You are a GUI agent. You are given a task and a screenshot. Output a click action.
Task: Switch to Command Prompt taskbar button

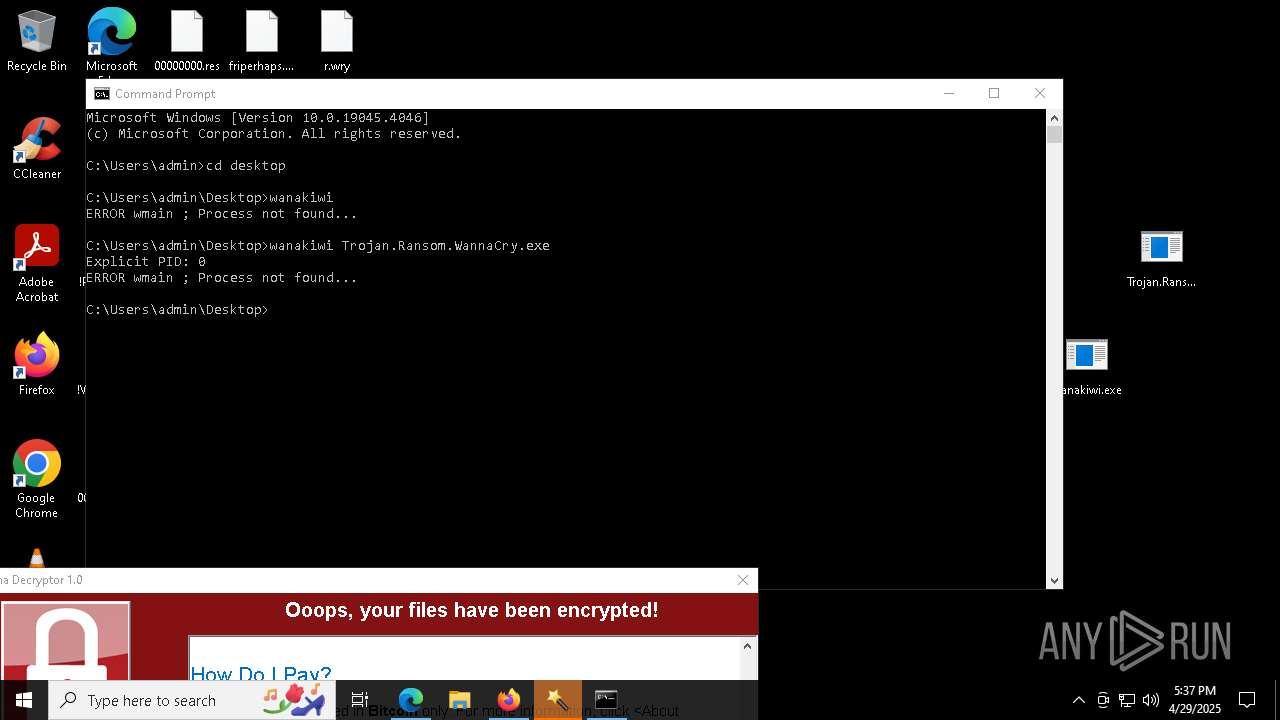607,700
